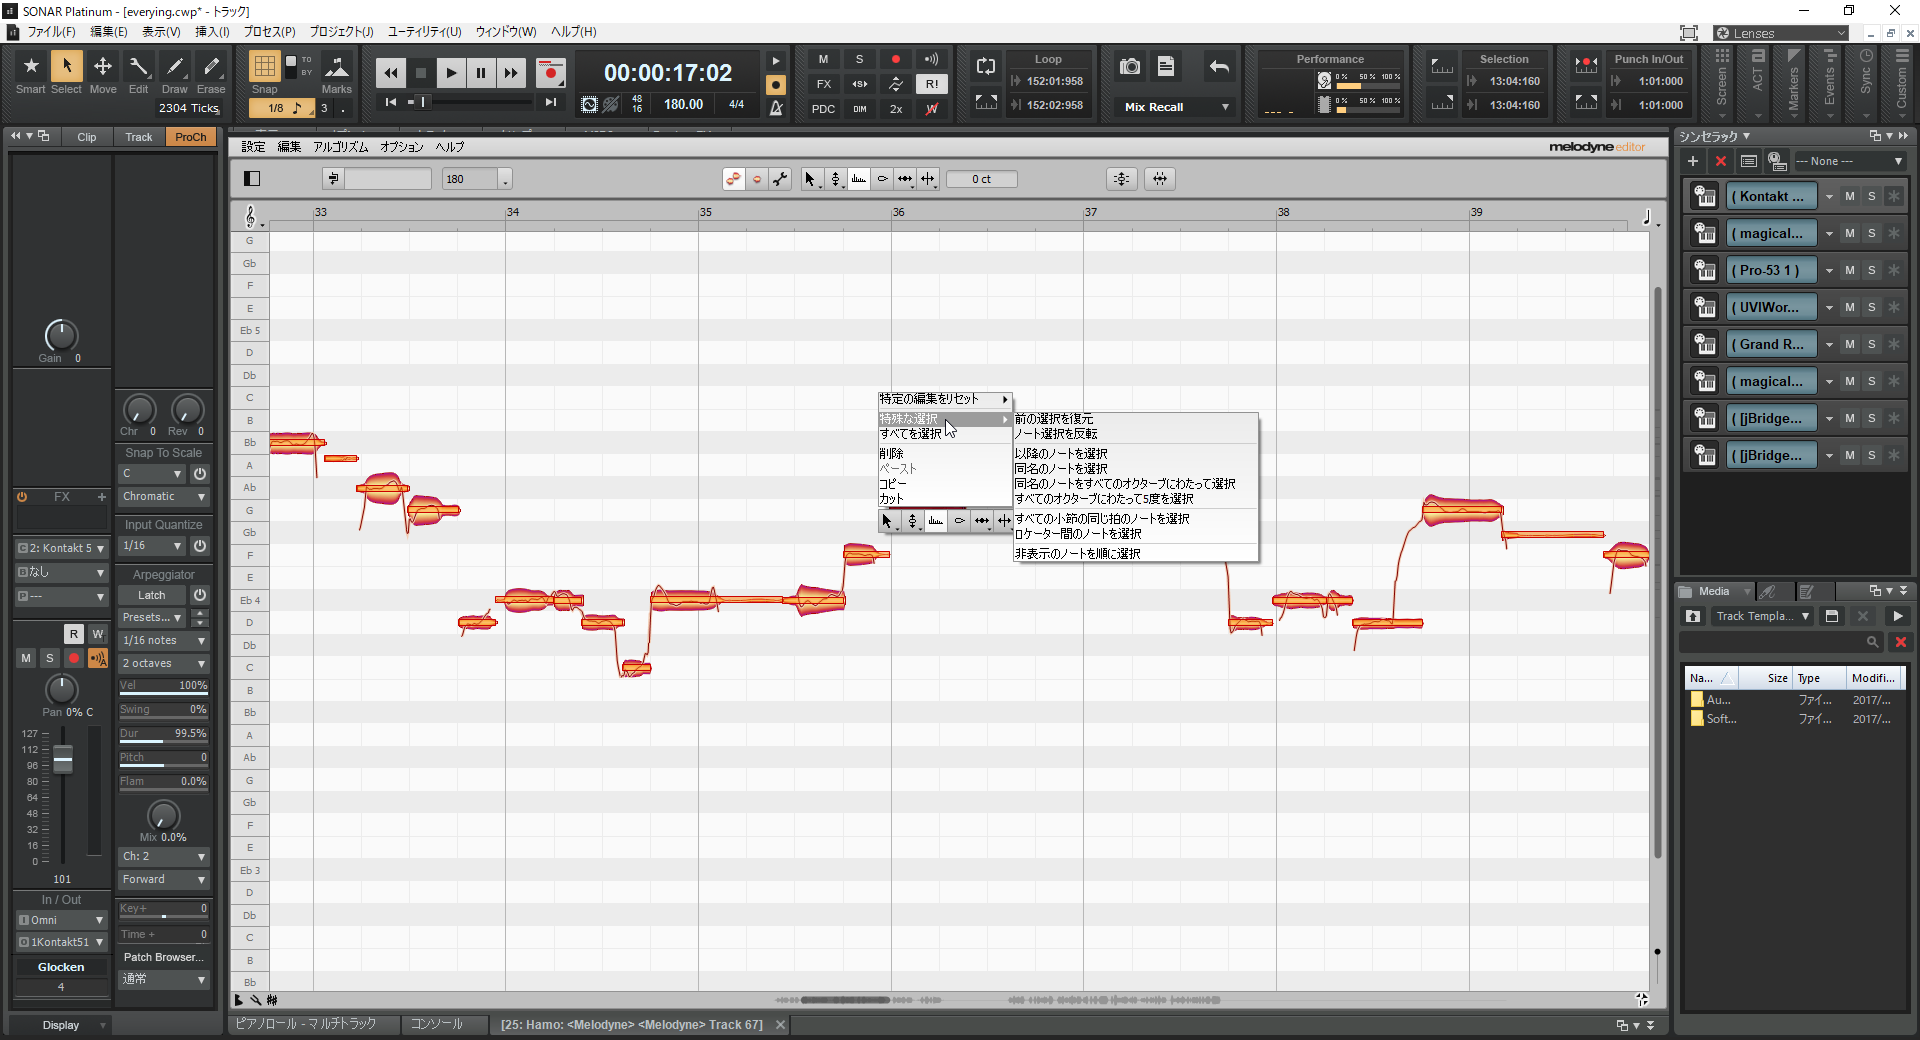Click the track volume fader

coord(62,761)
